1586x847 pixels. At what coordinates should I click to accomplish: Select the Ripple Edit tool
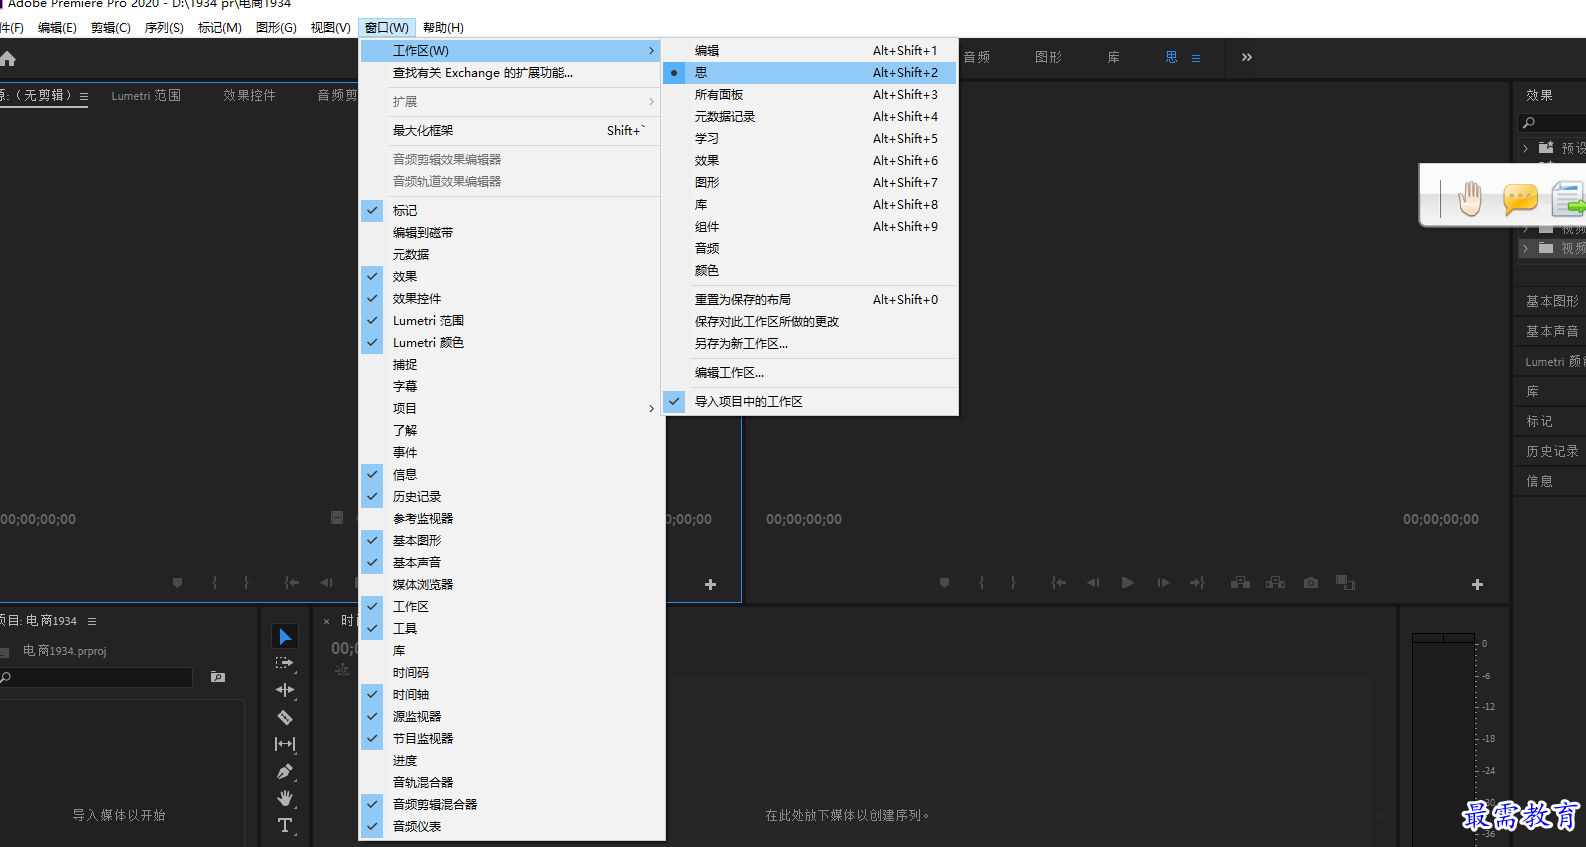tap(285, 690)
